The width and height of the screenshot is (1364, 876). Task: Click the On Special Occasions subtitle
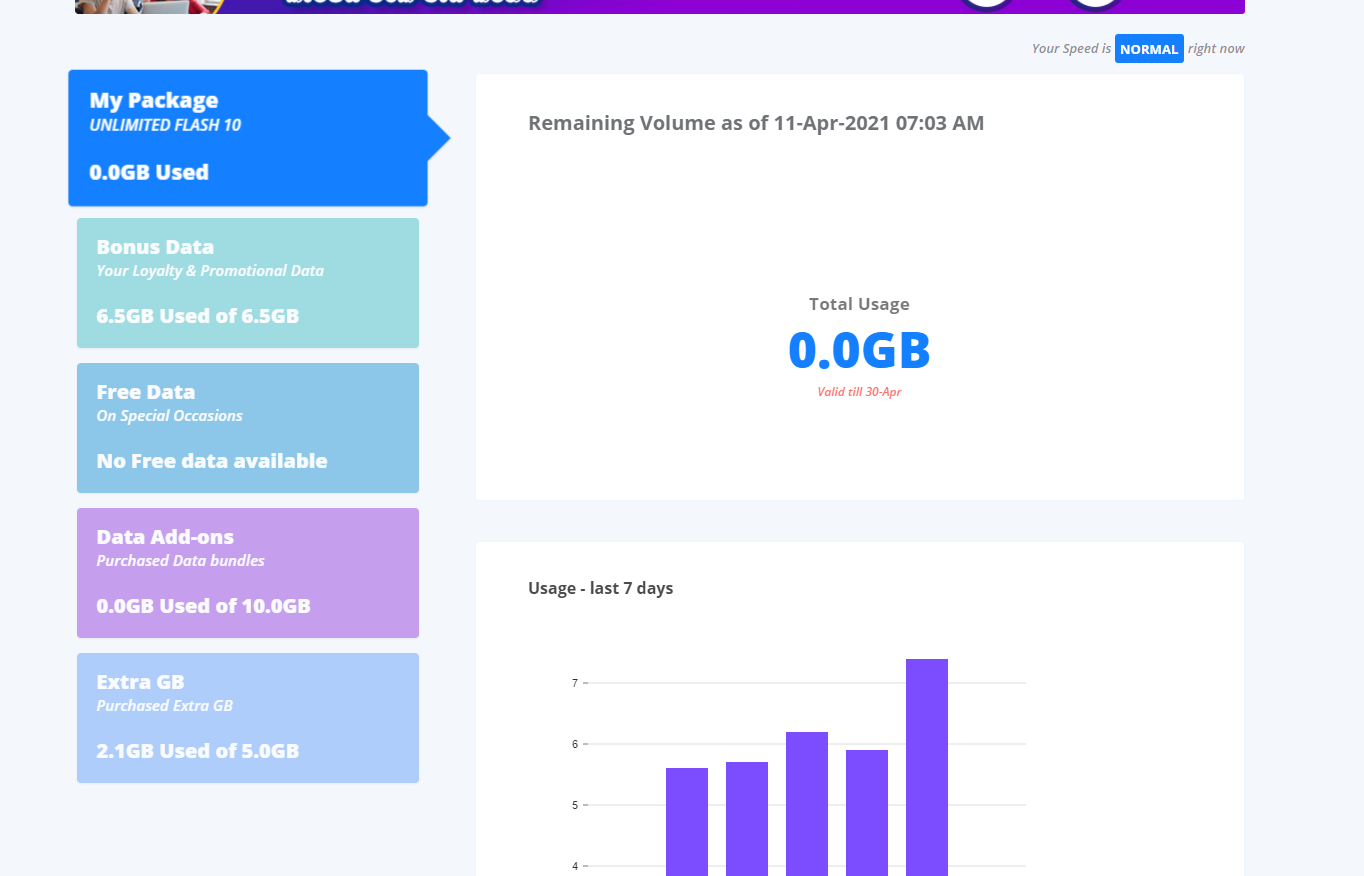click(x=170, y=416)
